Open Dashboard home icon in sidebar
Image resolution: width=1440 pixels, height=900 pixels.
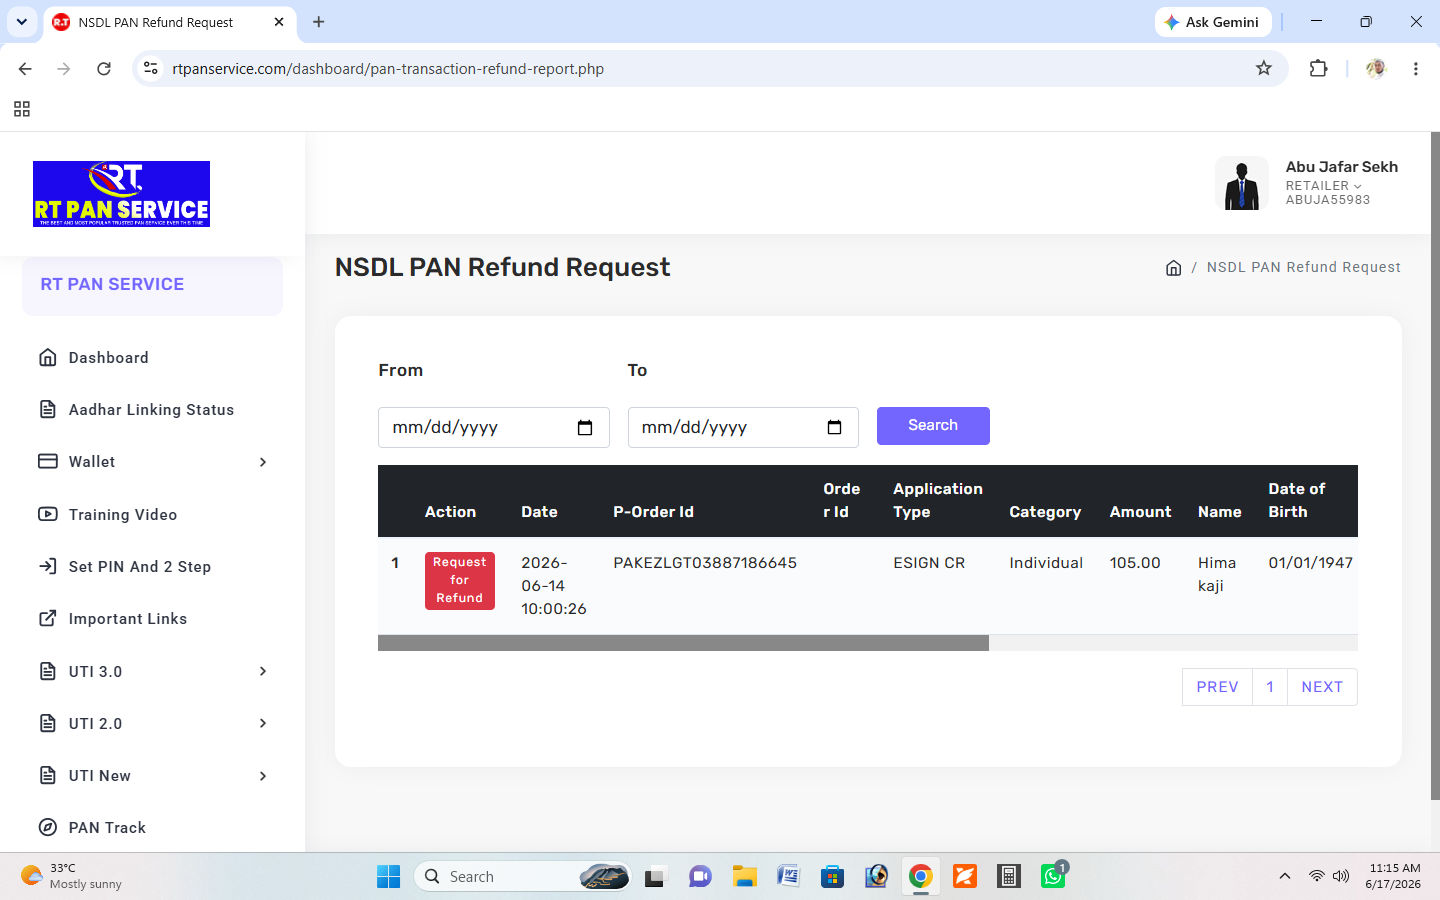(48, 357)
